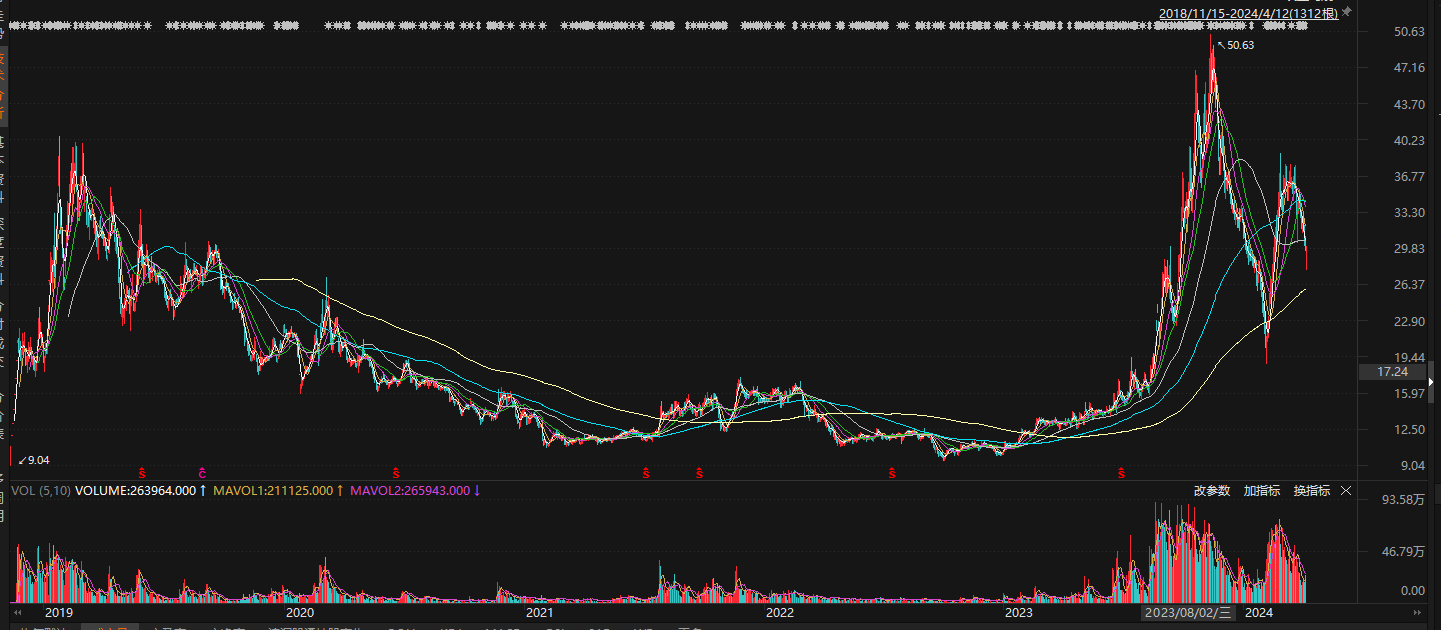Click the S event marker in 2022

coord(890,472)
